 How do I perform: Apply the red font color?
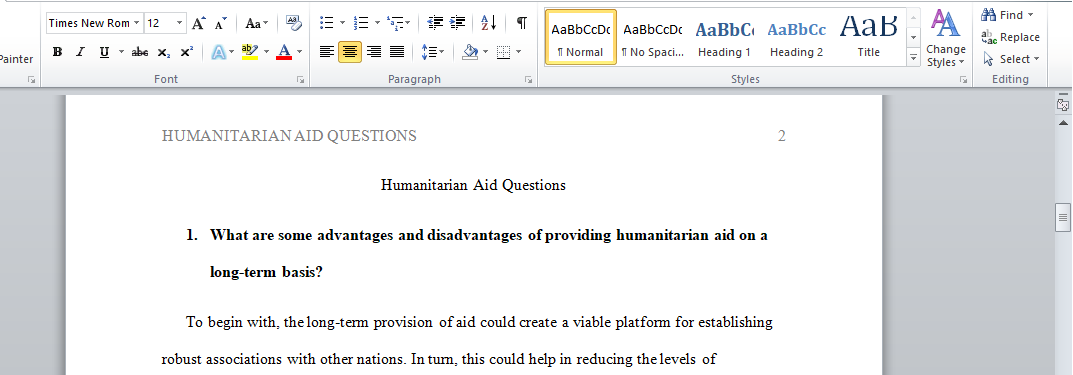pos(284,52)
